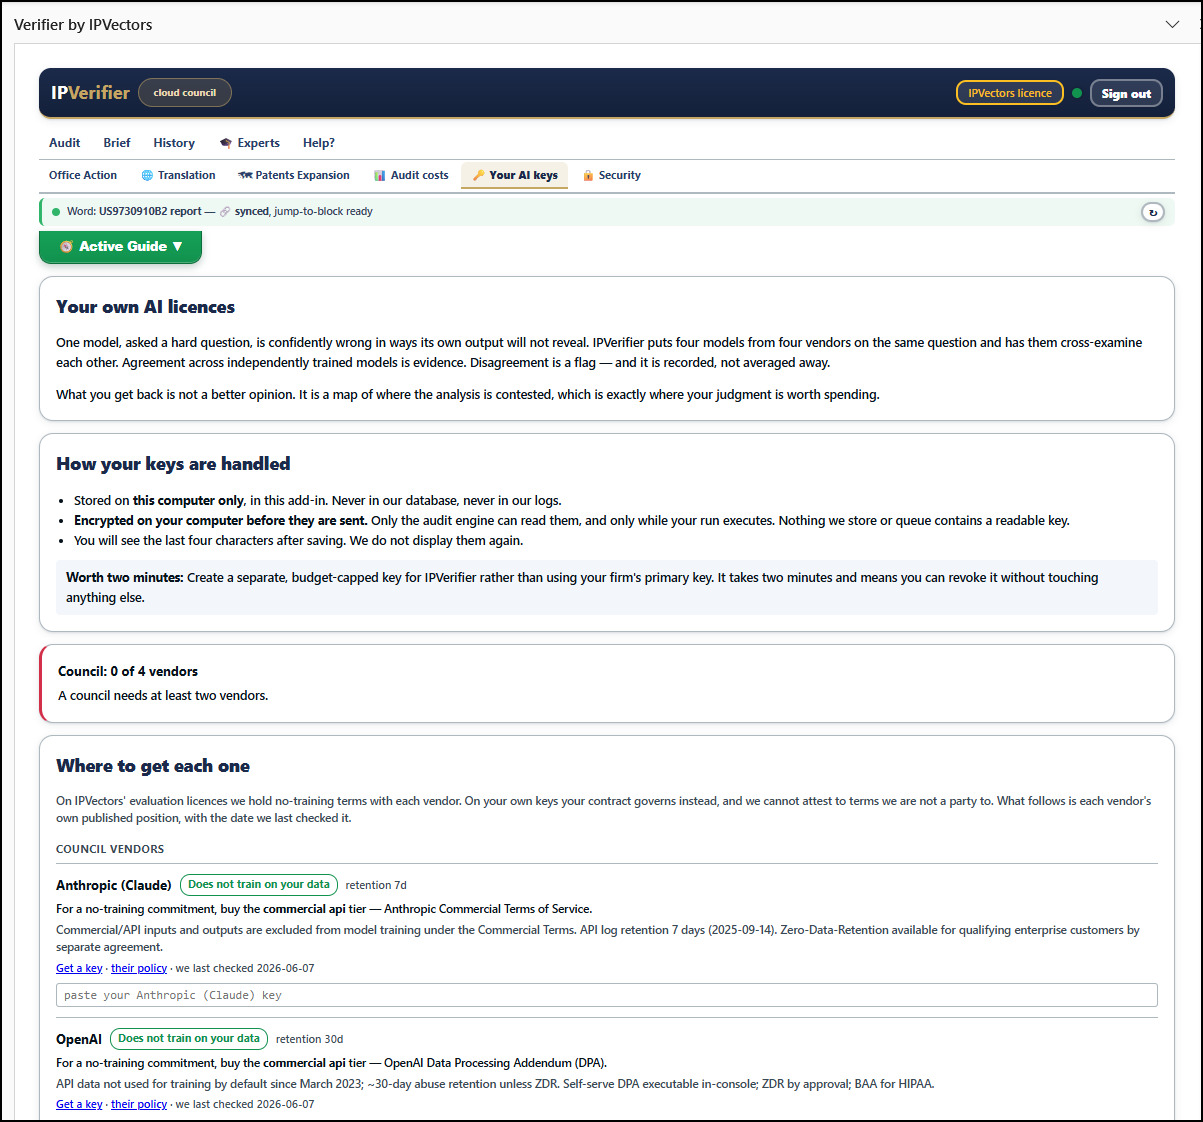
Task: Click the Anthropic retention 7d label
Action: click(376, 885)
